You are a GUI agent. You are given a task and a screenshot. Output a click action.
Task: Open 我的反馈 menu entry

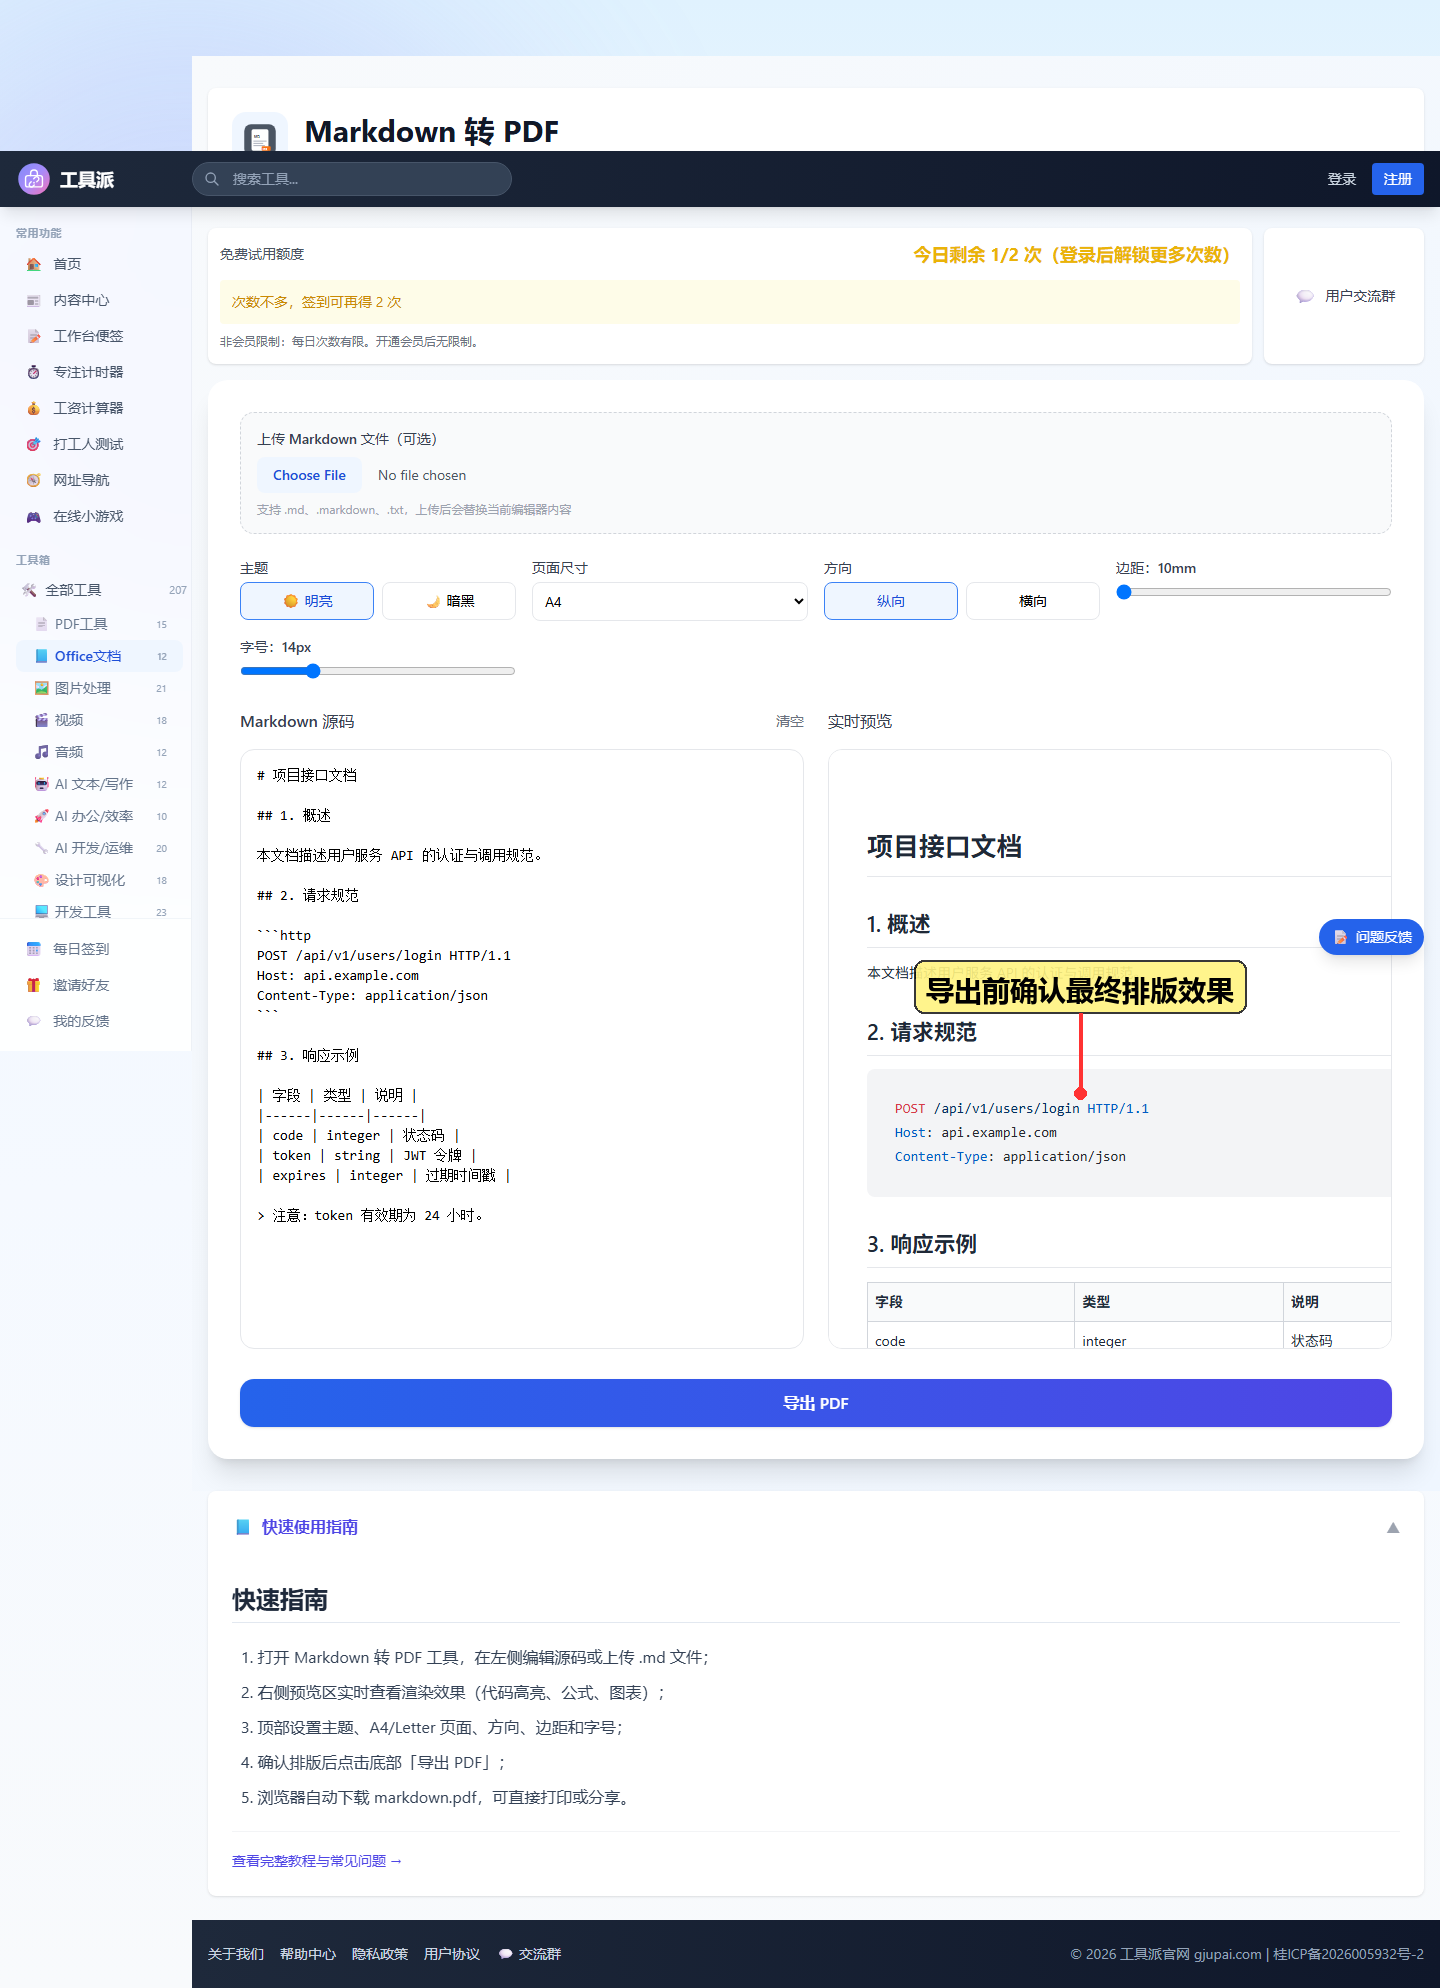click(x=96, y=1021)
